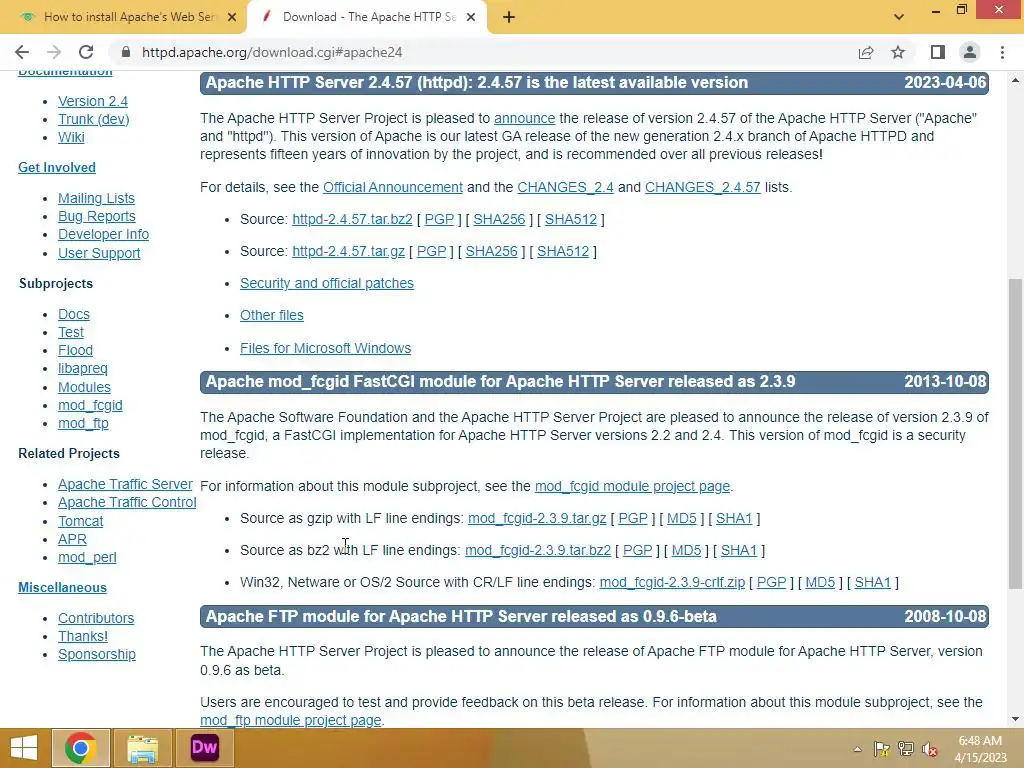Open Tomcat related project link
The height and width of the screenshot is (768, 1024).
(80, 522)
